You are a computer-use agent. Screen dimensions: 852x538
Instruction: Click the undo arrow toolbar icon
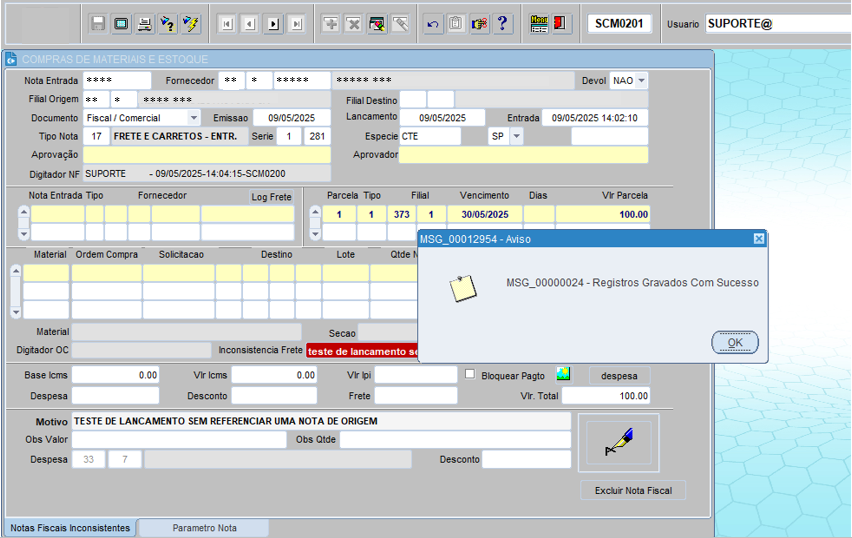click(x=433, y=23)
